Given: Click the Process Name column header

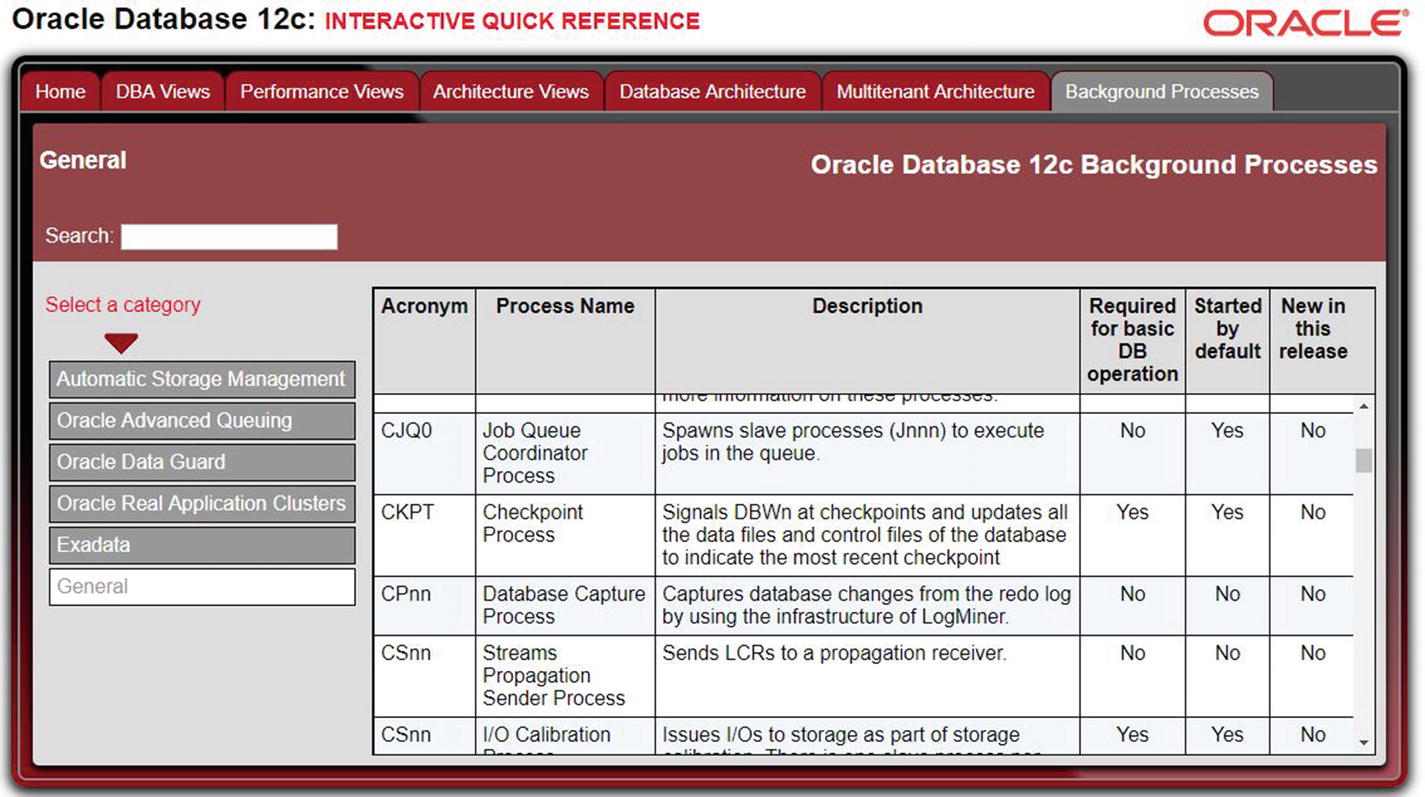Looking at the screenshot, I should 565,341.
